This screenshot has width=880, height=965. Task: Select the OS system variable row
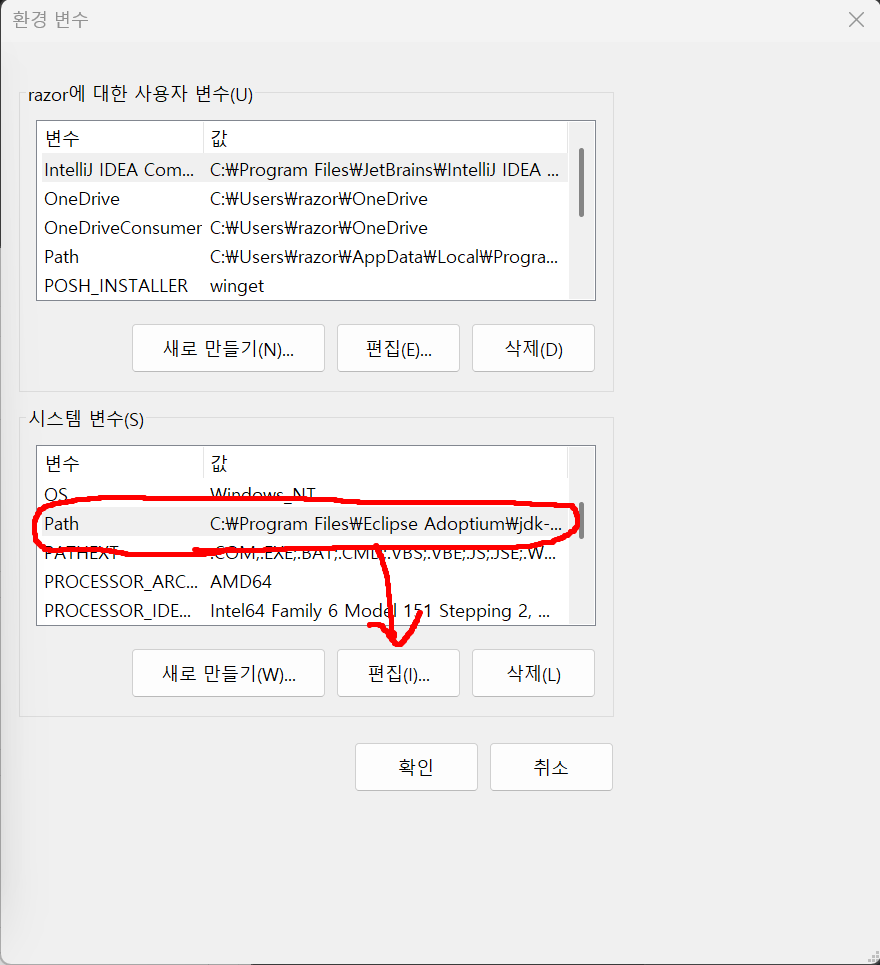pos(303,494)
